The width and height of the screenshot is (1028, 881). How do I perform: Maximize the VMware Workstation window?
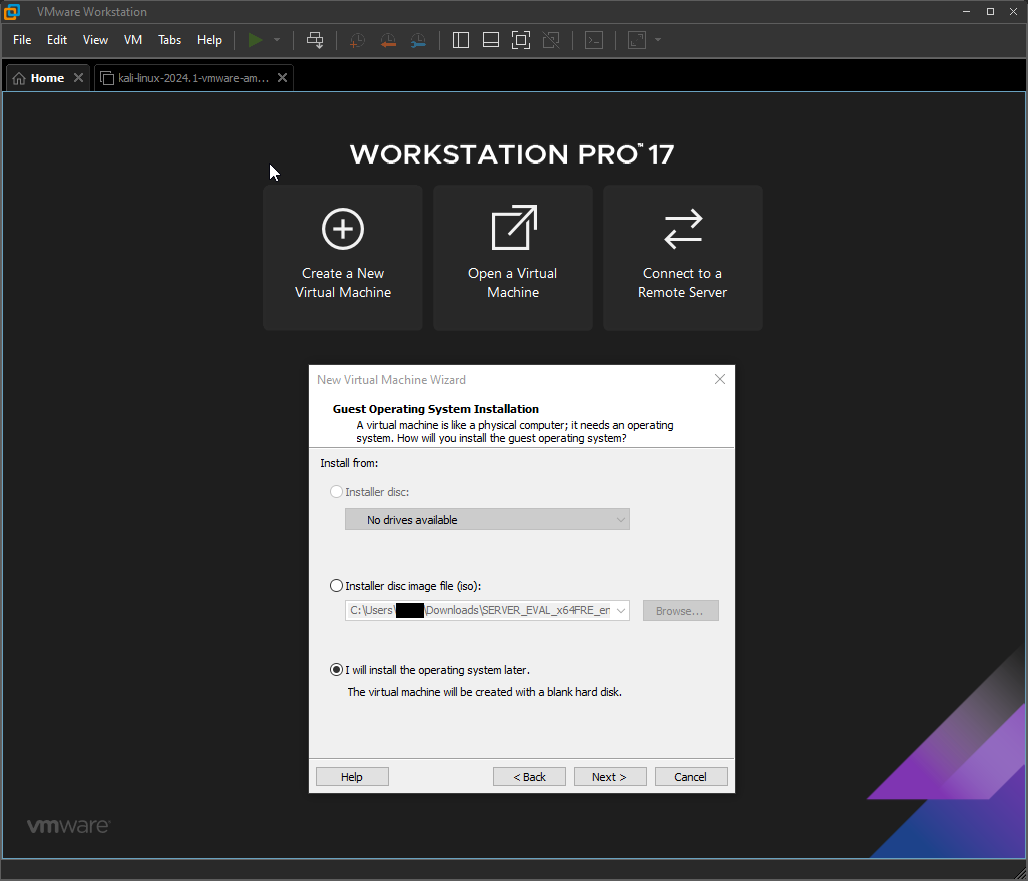[990, 12]
